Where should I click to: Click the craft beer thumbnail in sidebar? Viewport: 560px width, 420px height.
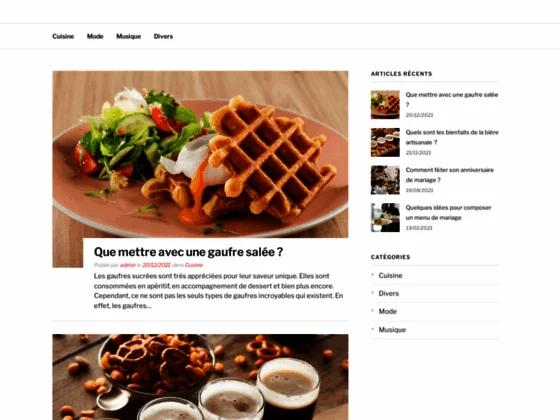[x=385, y=142]
